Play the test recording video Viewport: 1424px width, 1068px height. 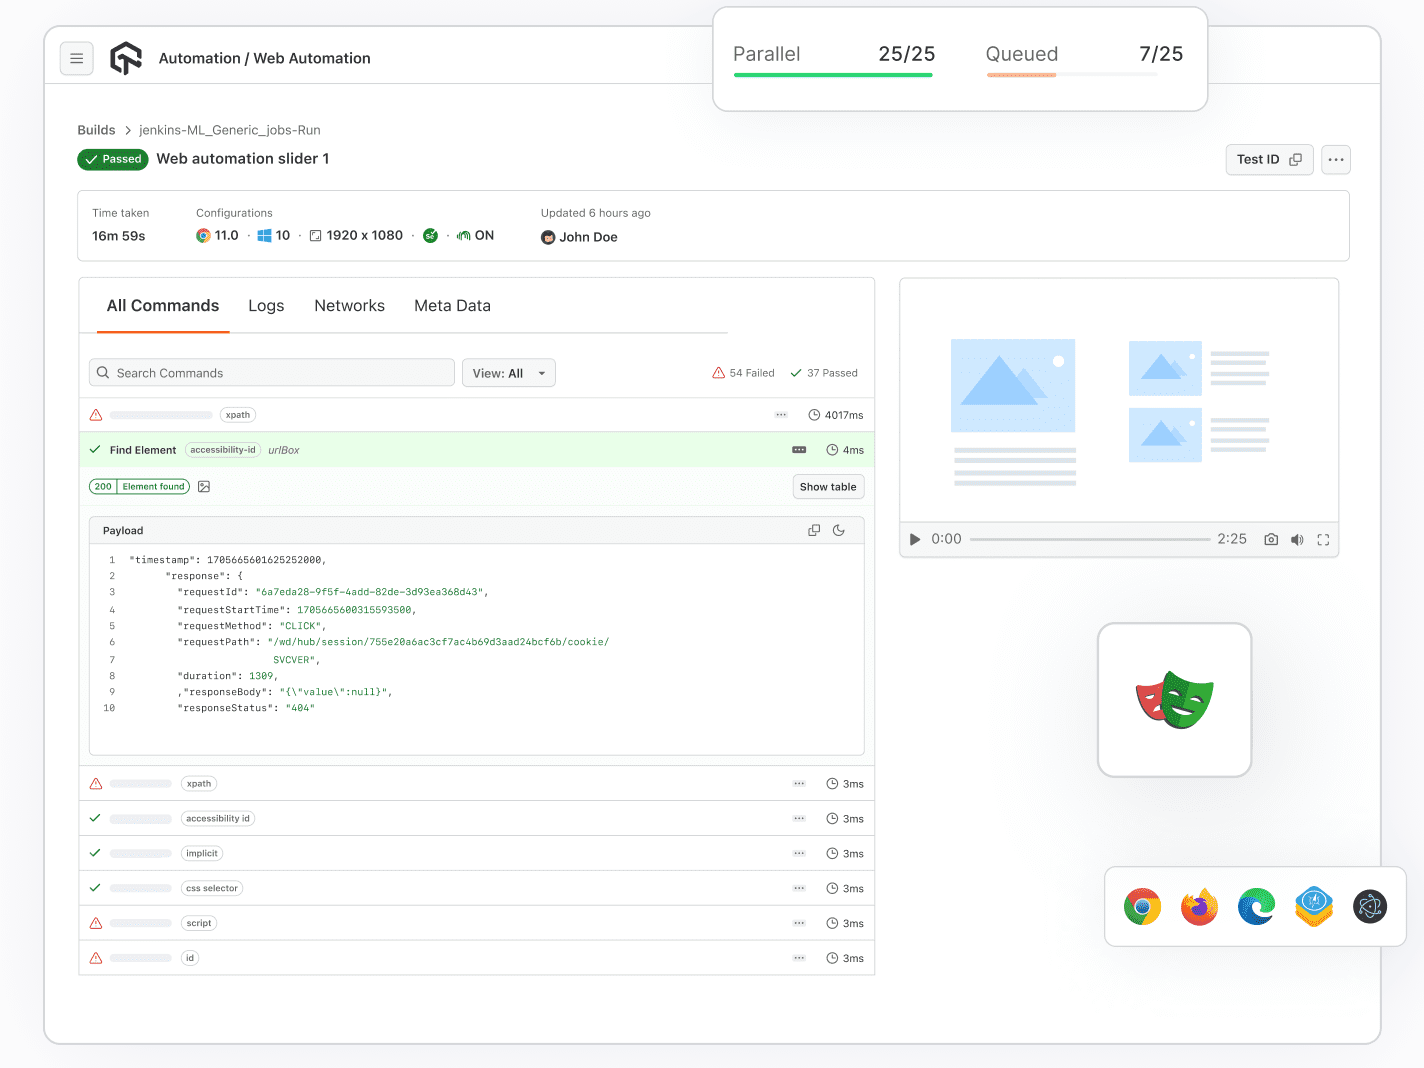click(x=914, y=540)
